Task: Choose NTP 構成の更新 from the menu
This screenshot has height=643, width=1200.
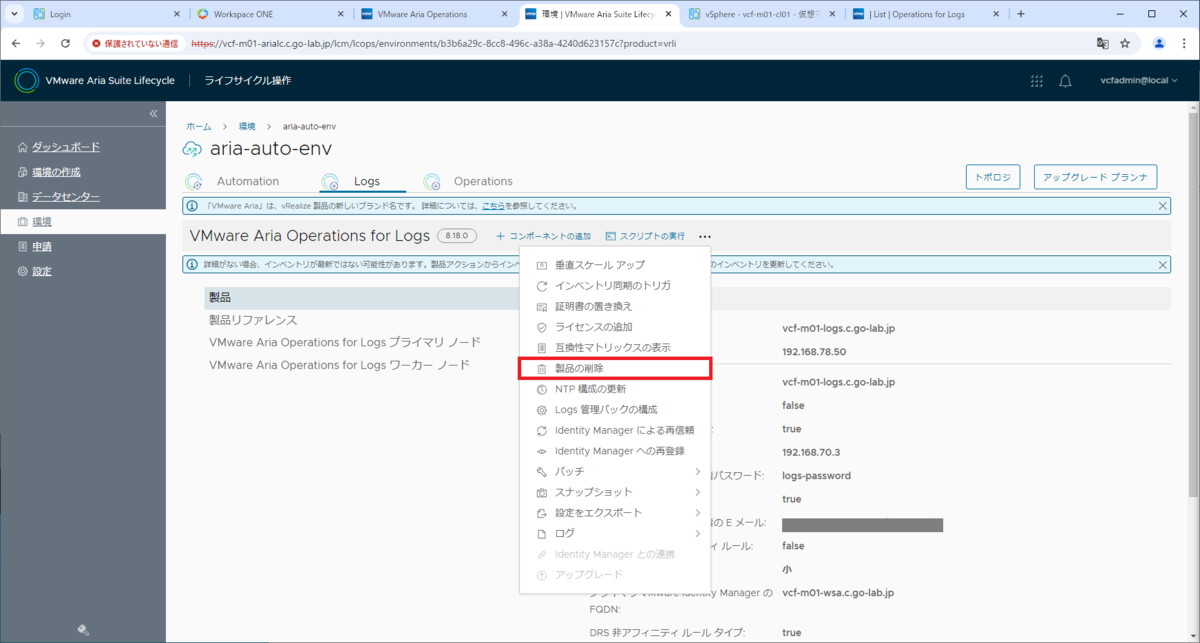Action: point(615,389)
